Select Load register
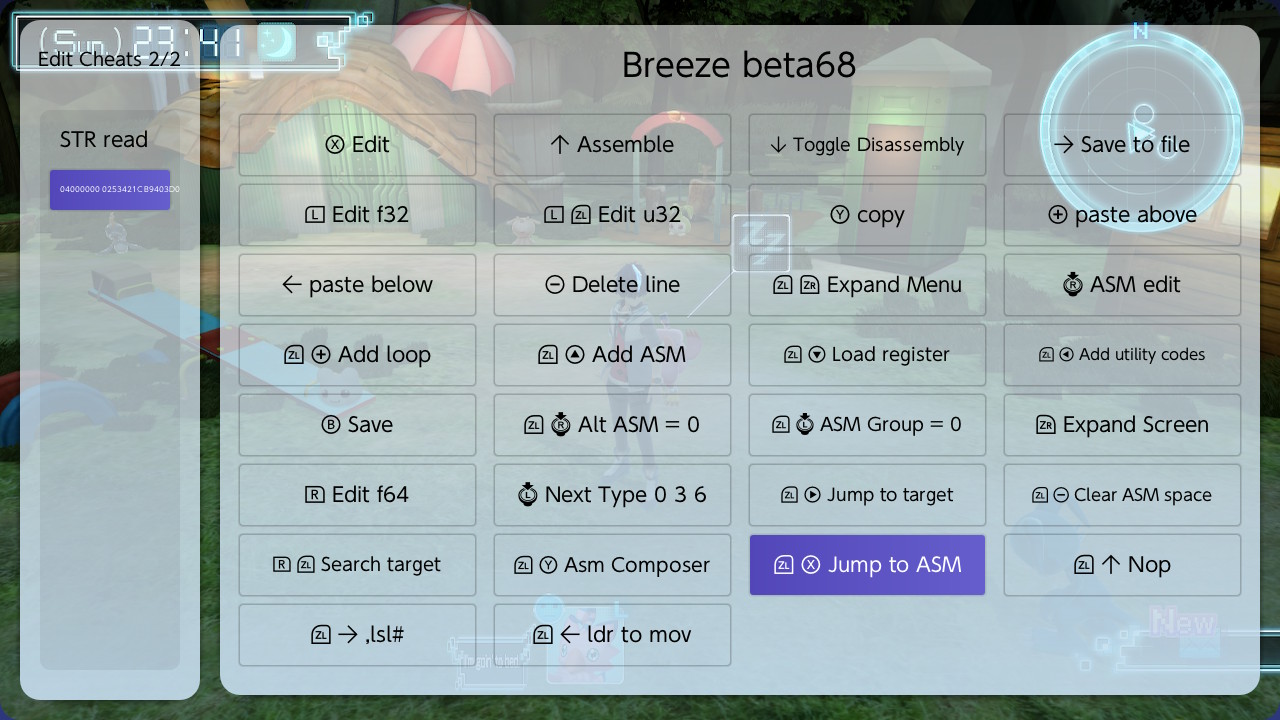The height and width of the screenshot is (720, 1280). (x=867, y=355)
